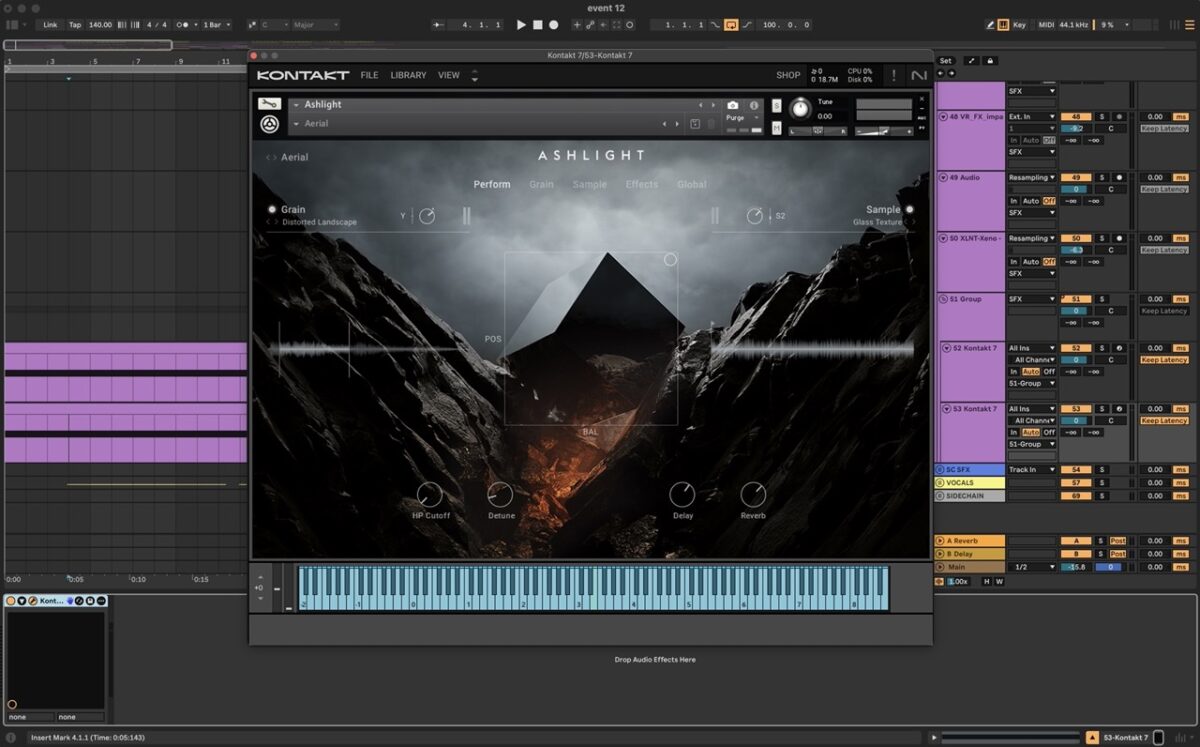This screenshot has width=1200, height=747.
Task: Solo the Ashlight instrument in Kontakt
Action: (777, 106)
